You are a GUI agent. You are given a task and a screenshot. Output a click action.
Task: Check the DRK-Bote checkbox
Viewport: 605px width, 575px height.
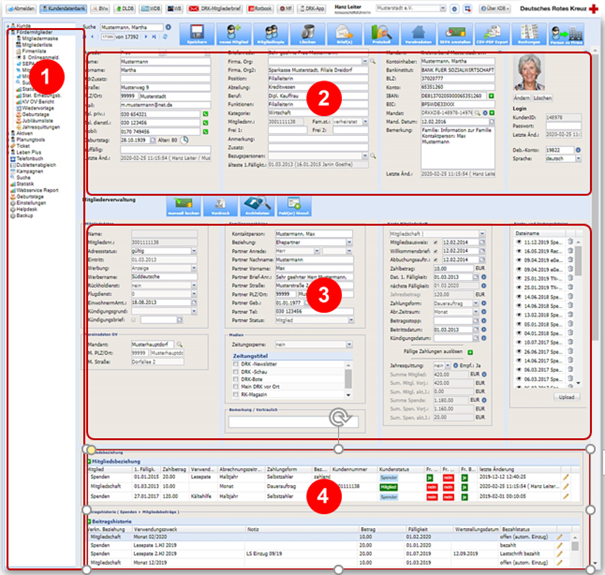click(x=236, y=380)
